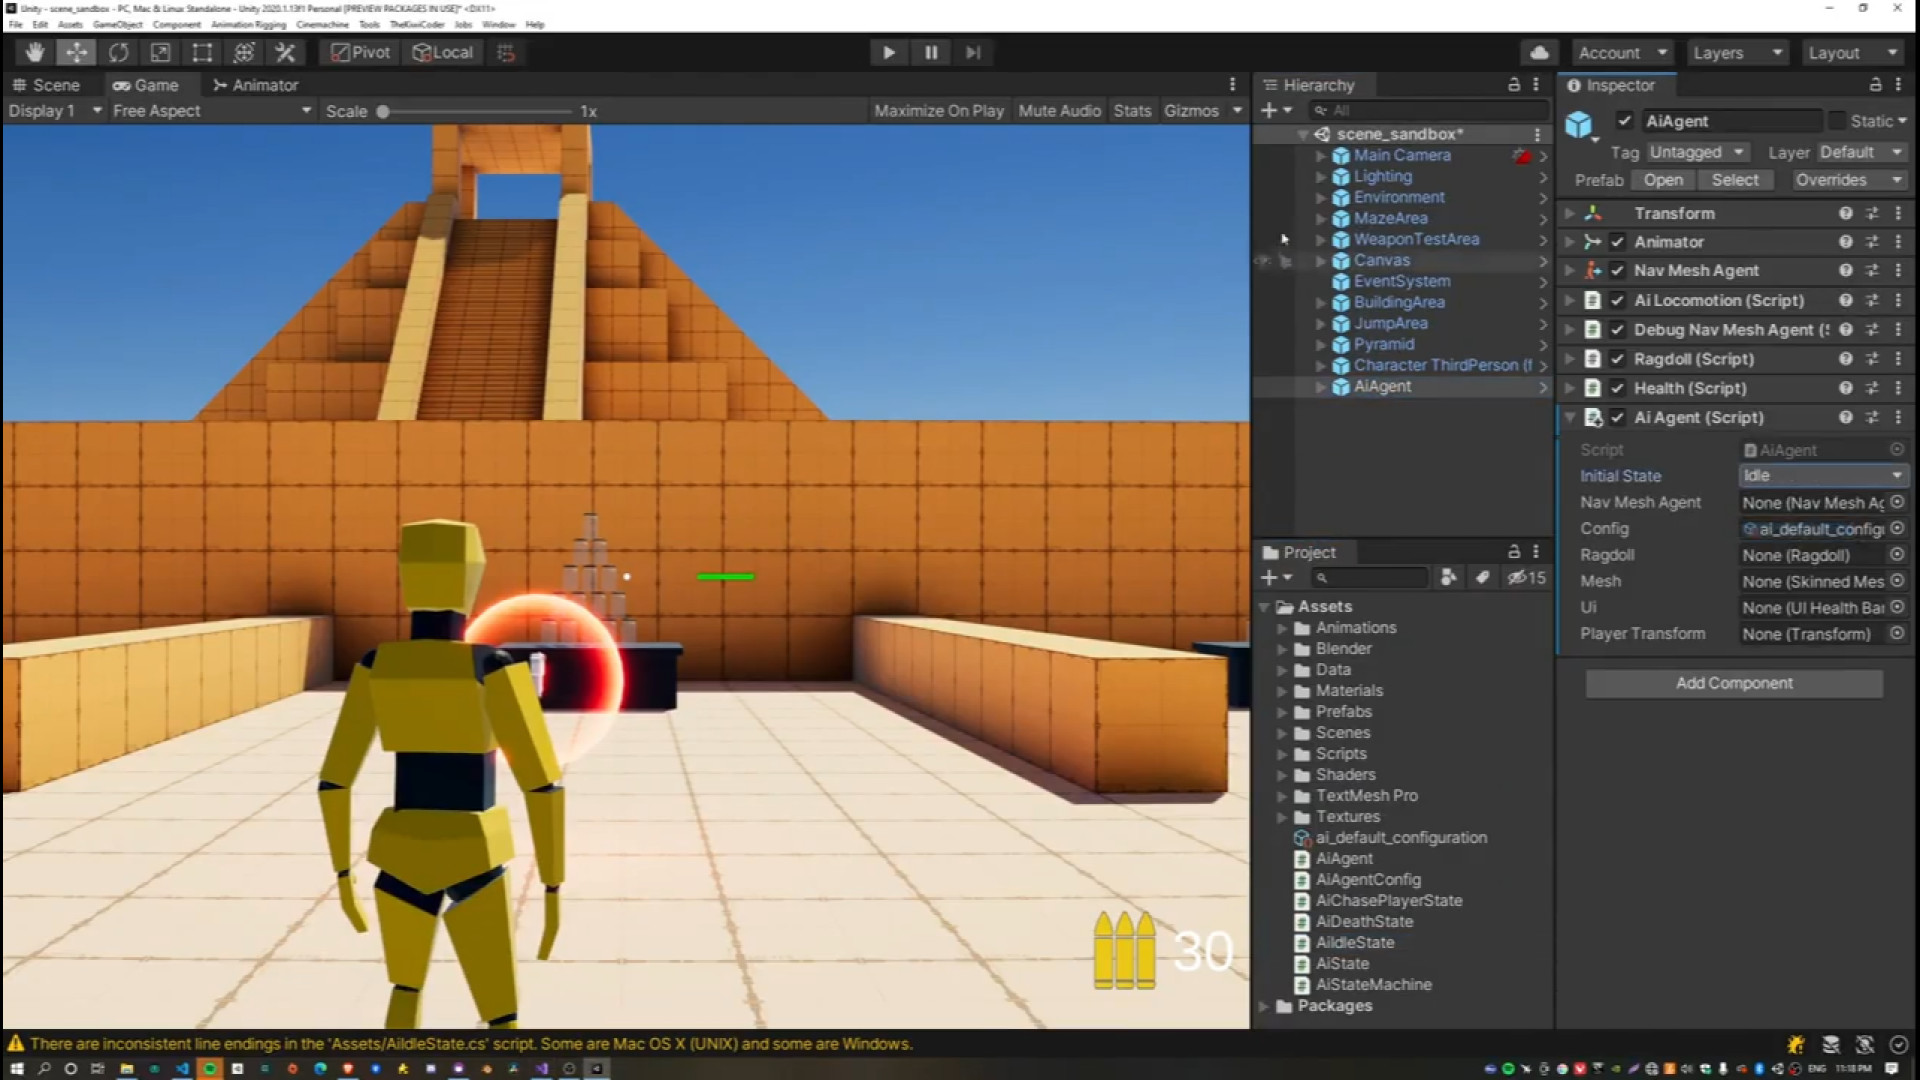1920x1080 pixels.
Task: Click the Maximize On Play button
Action: (x=938, y=111)
